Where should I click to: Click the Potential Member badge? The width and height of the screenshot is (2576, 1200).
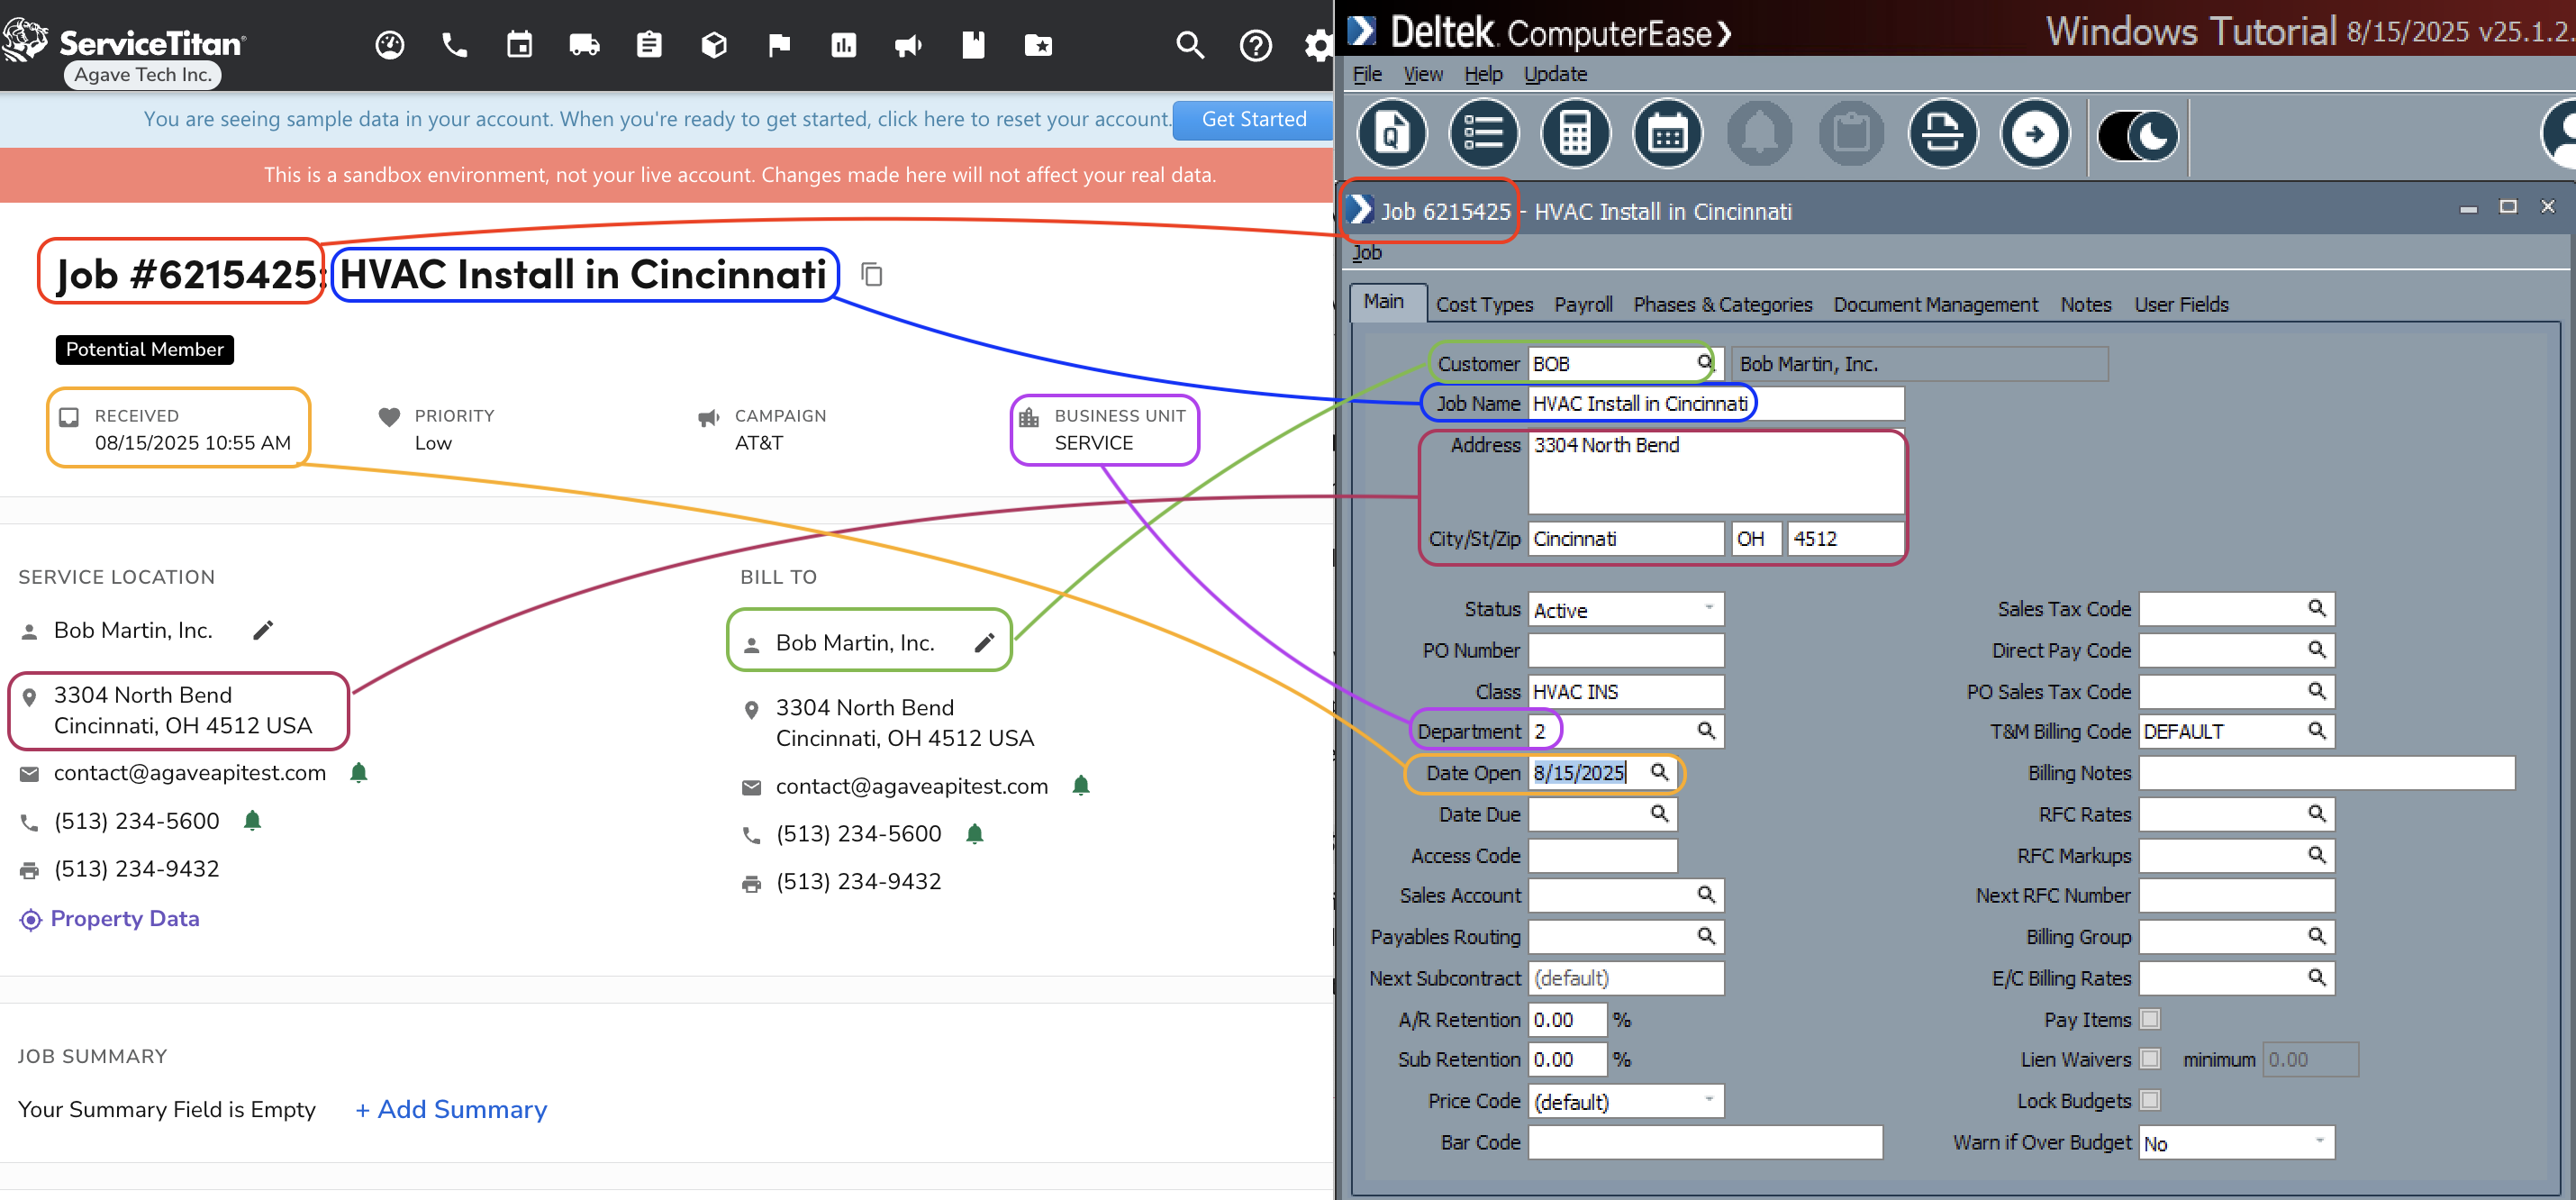tap(144, 349)
